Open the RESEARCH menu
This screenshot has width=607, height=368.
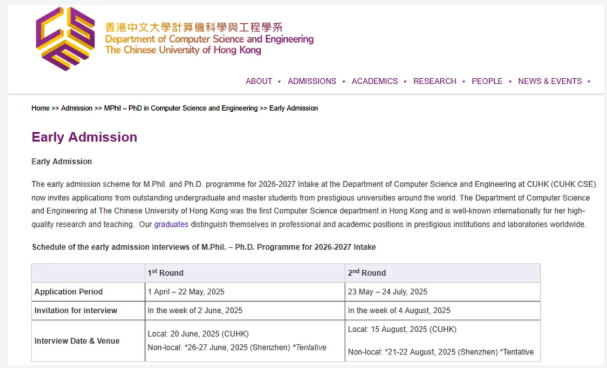434,81
